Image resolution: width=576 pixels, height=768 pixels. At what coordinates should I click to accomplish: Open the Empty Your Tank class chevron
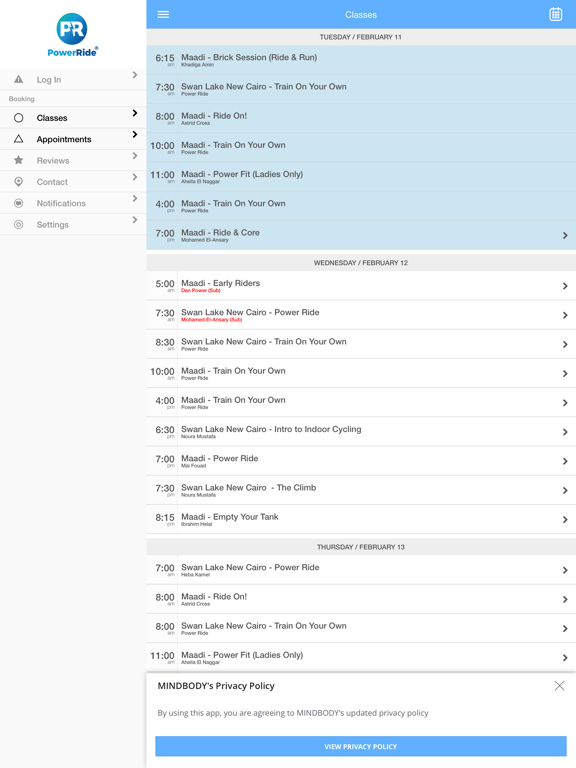tap(565, 520)
